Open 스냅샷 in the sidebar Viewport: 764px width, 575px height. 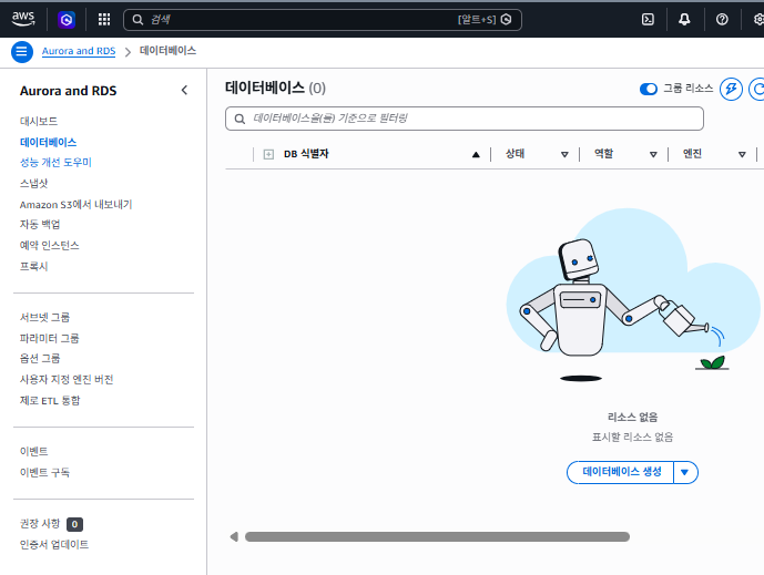click(34, 183)
